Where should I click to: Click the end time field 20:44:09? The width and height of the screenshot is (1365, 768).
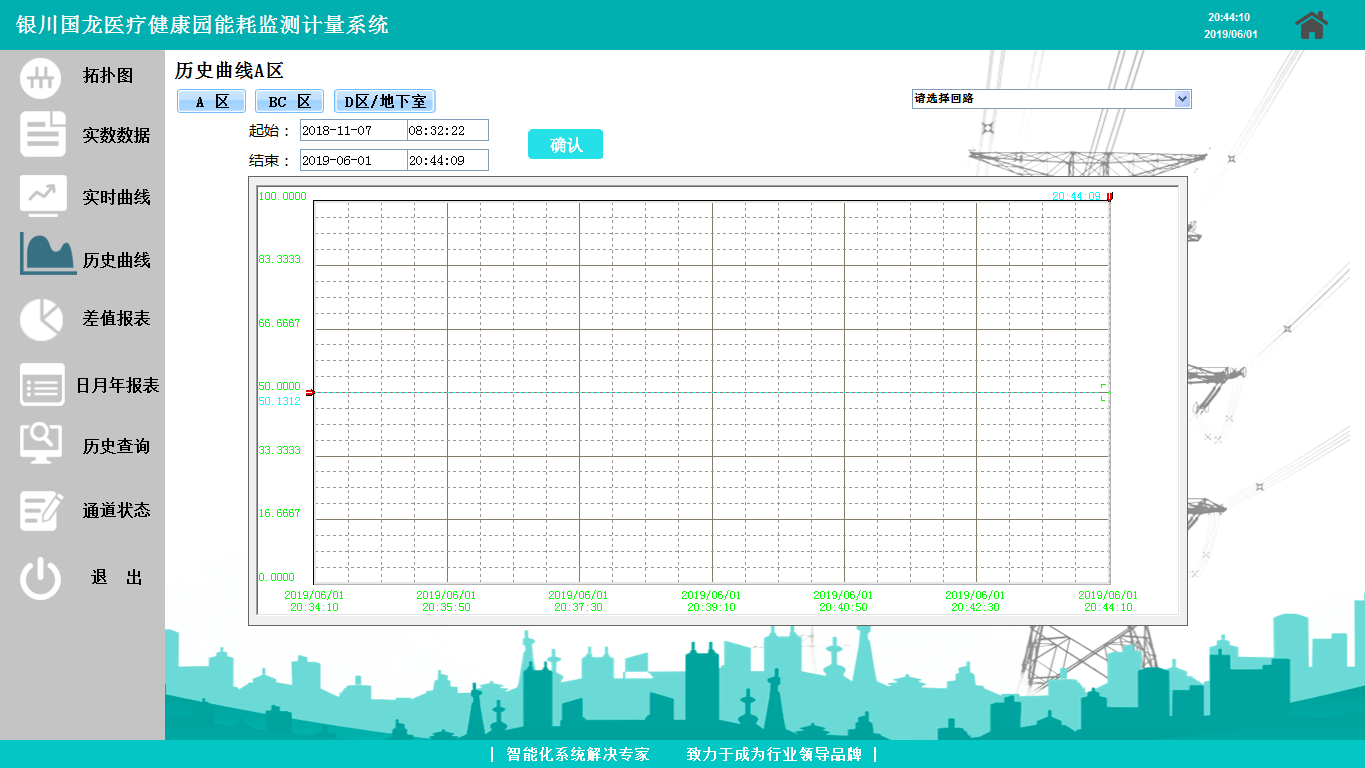pos(447,161)
